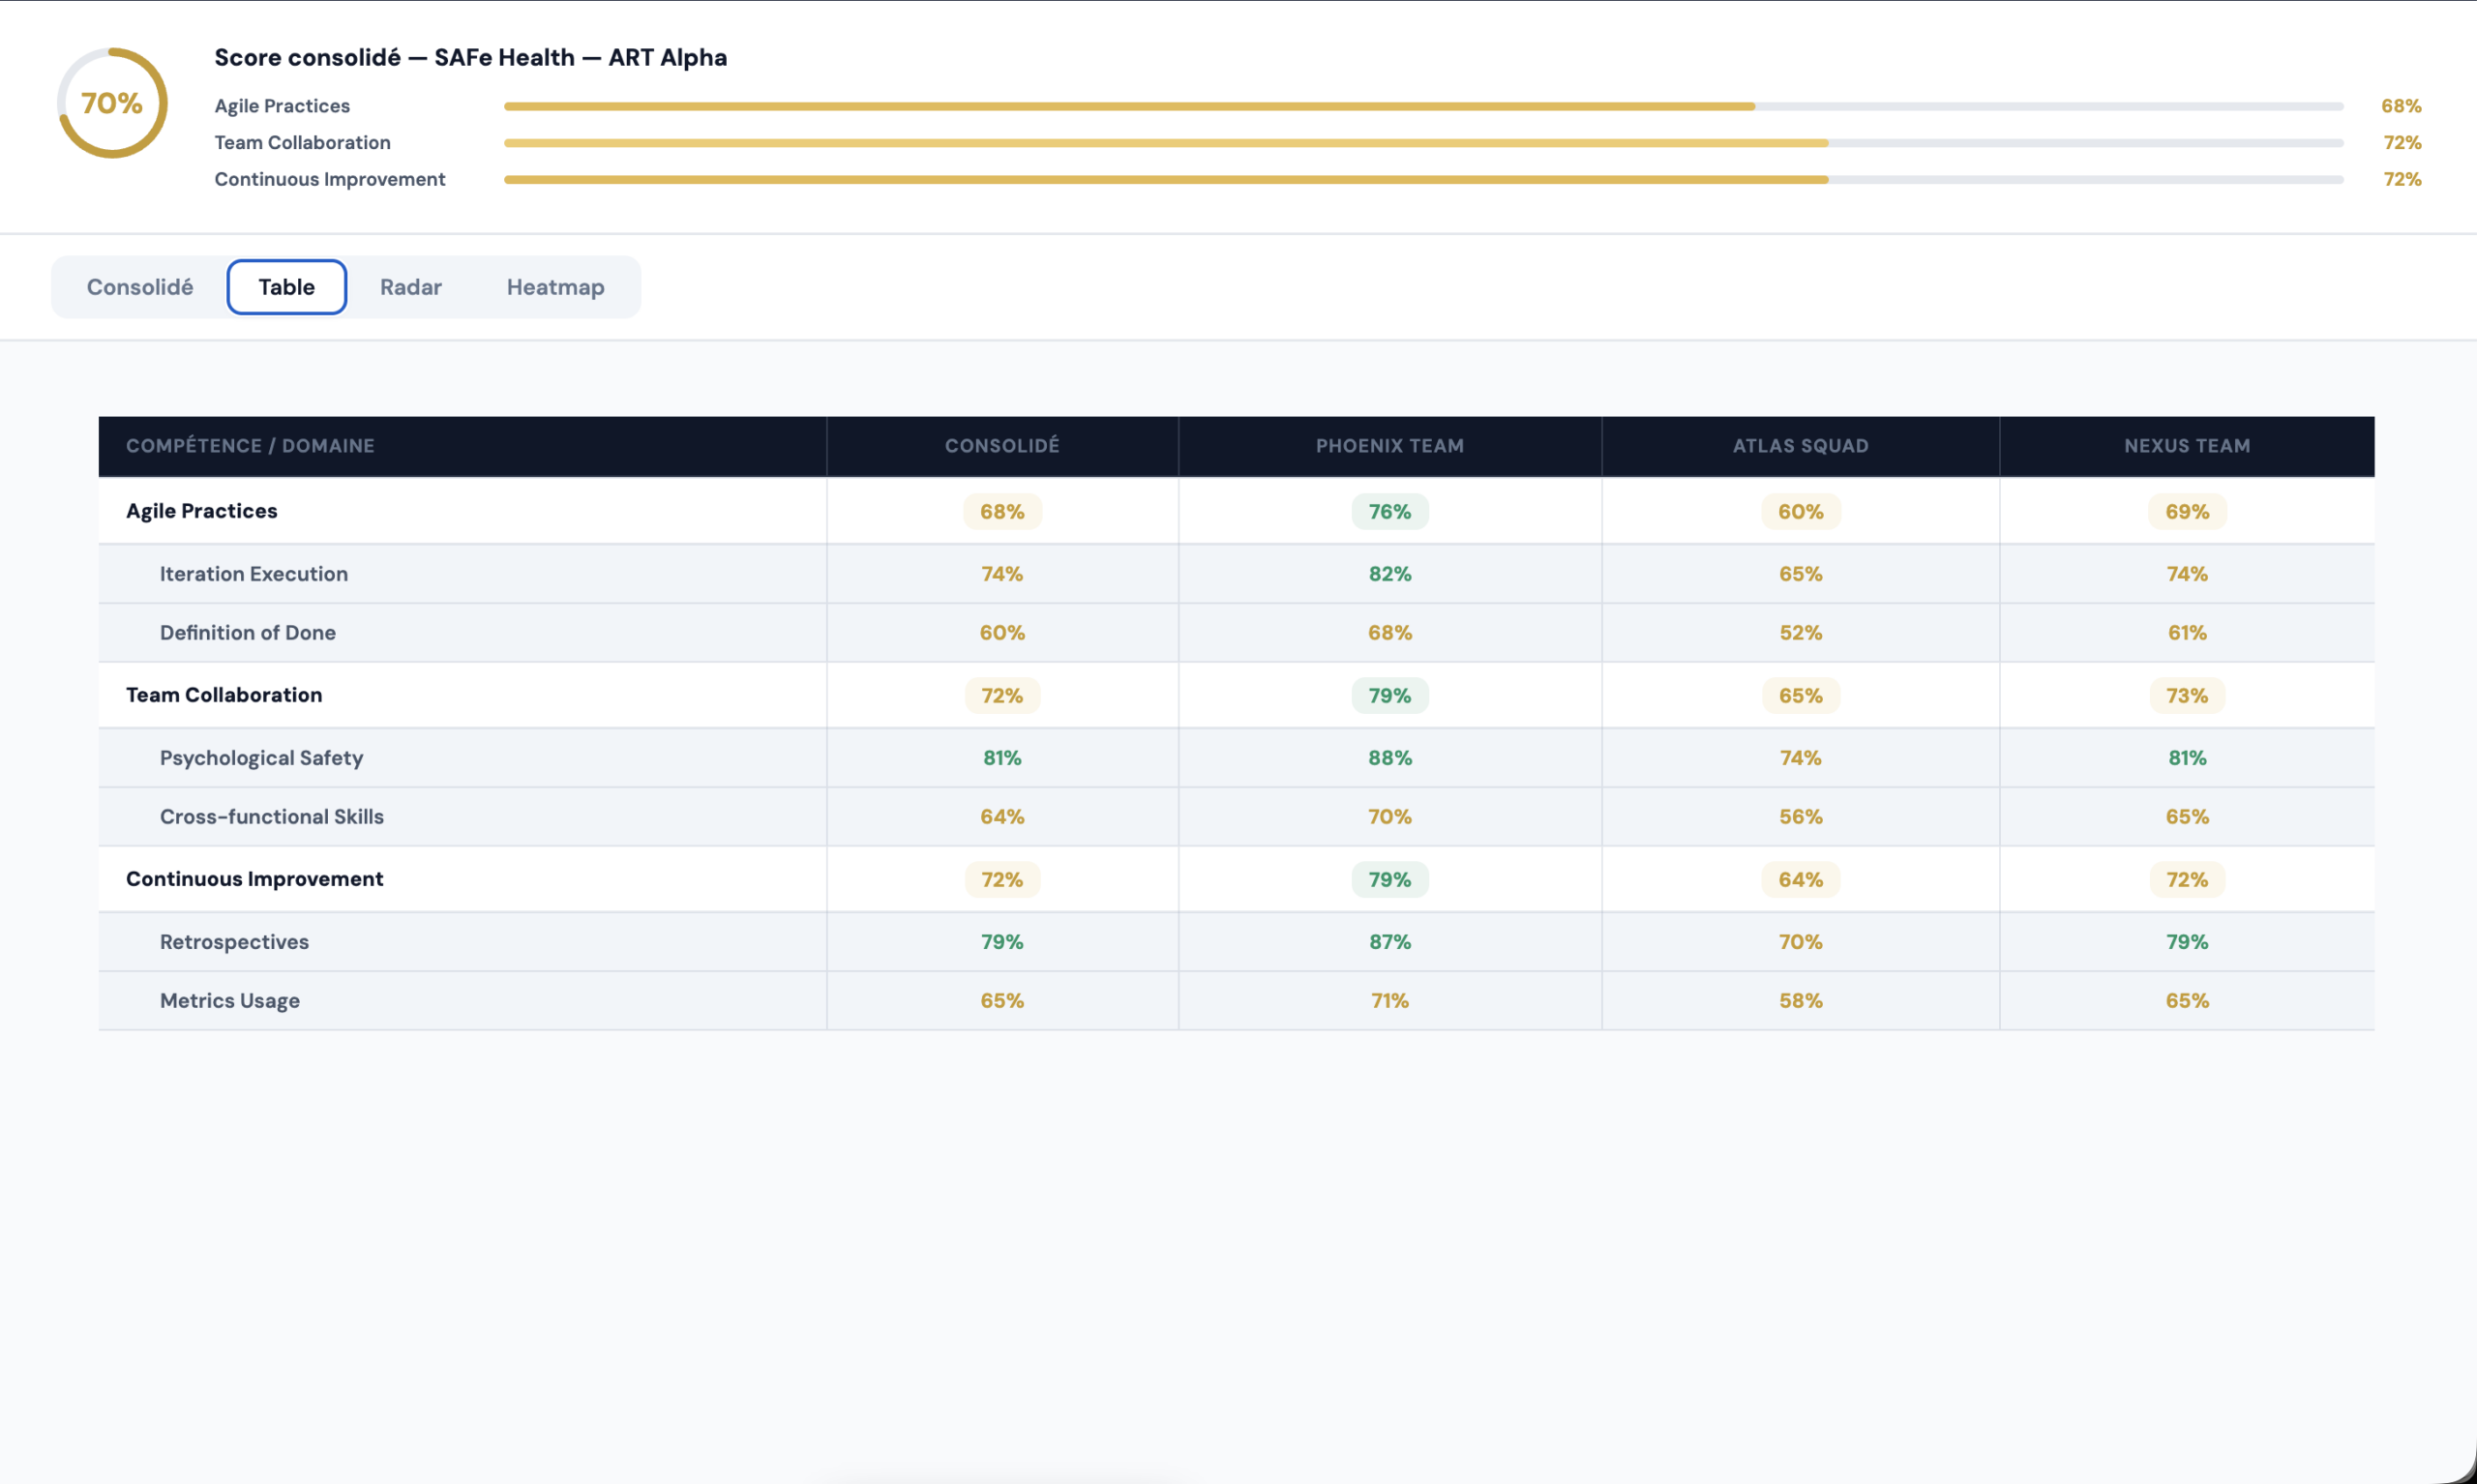Collapse the Team Collaboration table row
Viewport: 2477px width, 1484px height.
pos(224,695)
